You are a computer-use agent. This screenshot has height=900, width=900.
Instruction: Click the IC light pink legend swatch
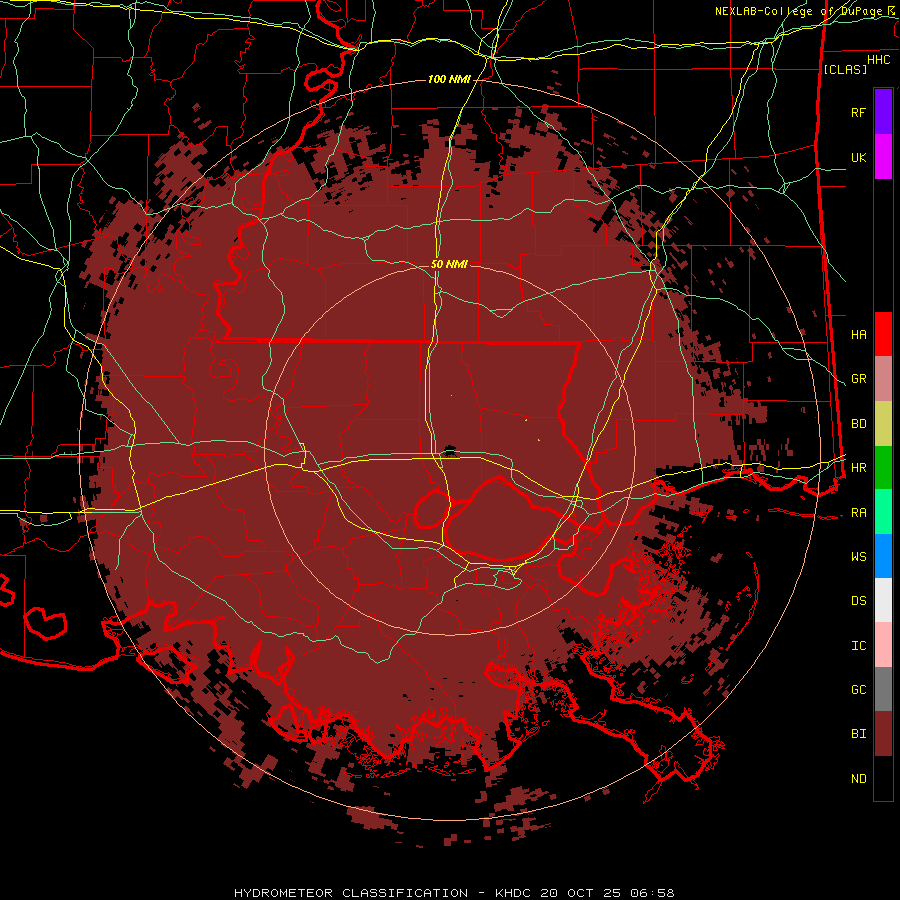coord(883,645)
